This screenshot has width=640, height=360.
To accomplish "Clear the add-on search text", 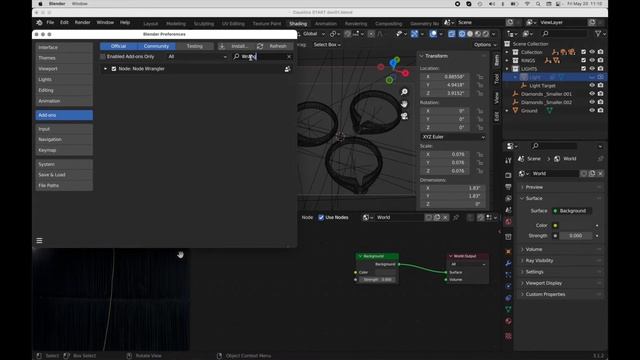I will (289, 57).
